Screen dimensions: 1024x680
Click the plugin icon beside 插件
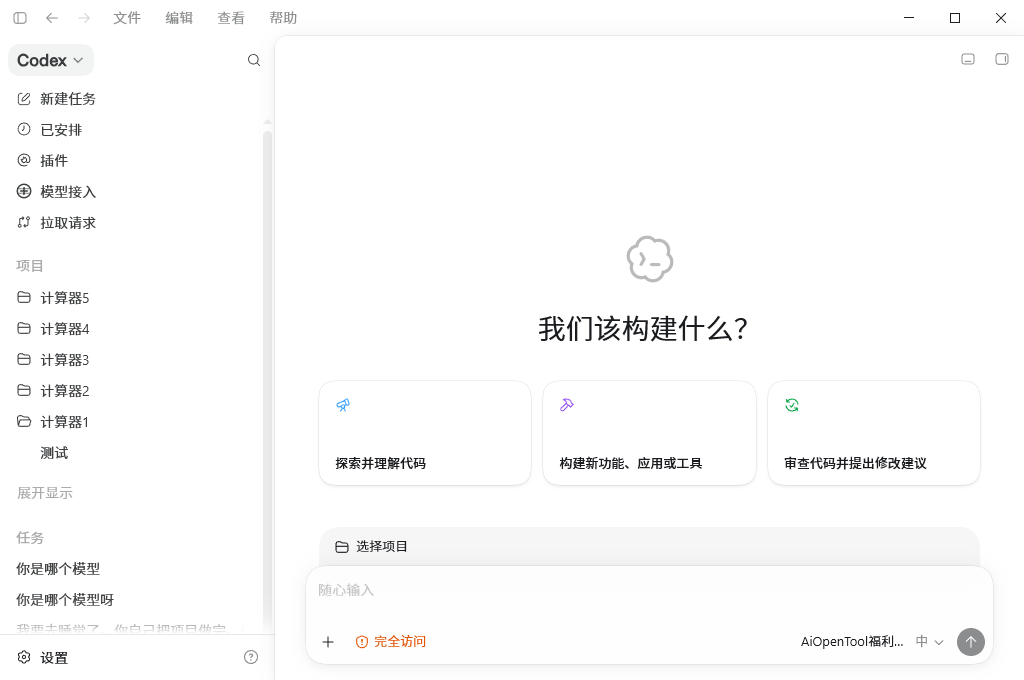coord(24,160)
